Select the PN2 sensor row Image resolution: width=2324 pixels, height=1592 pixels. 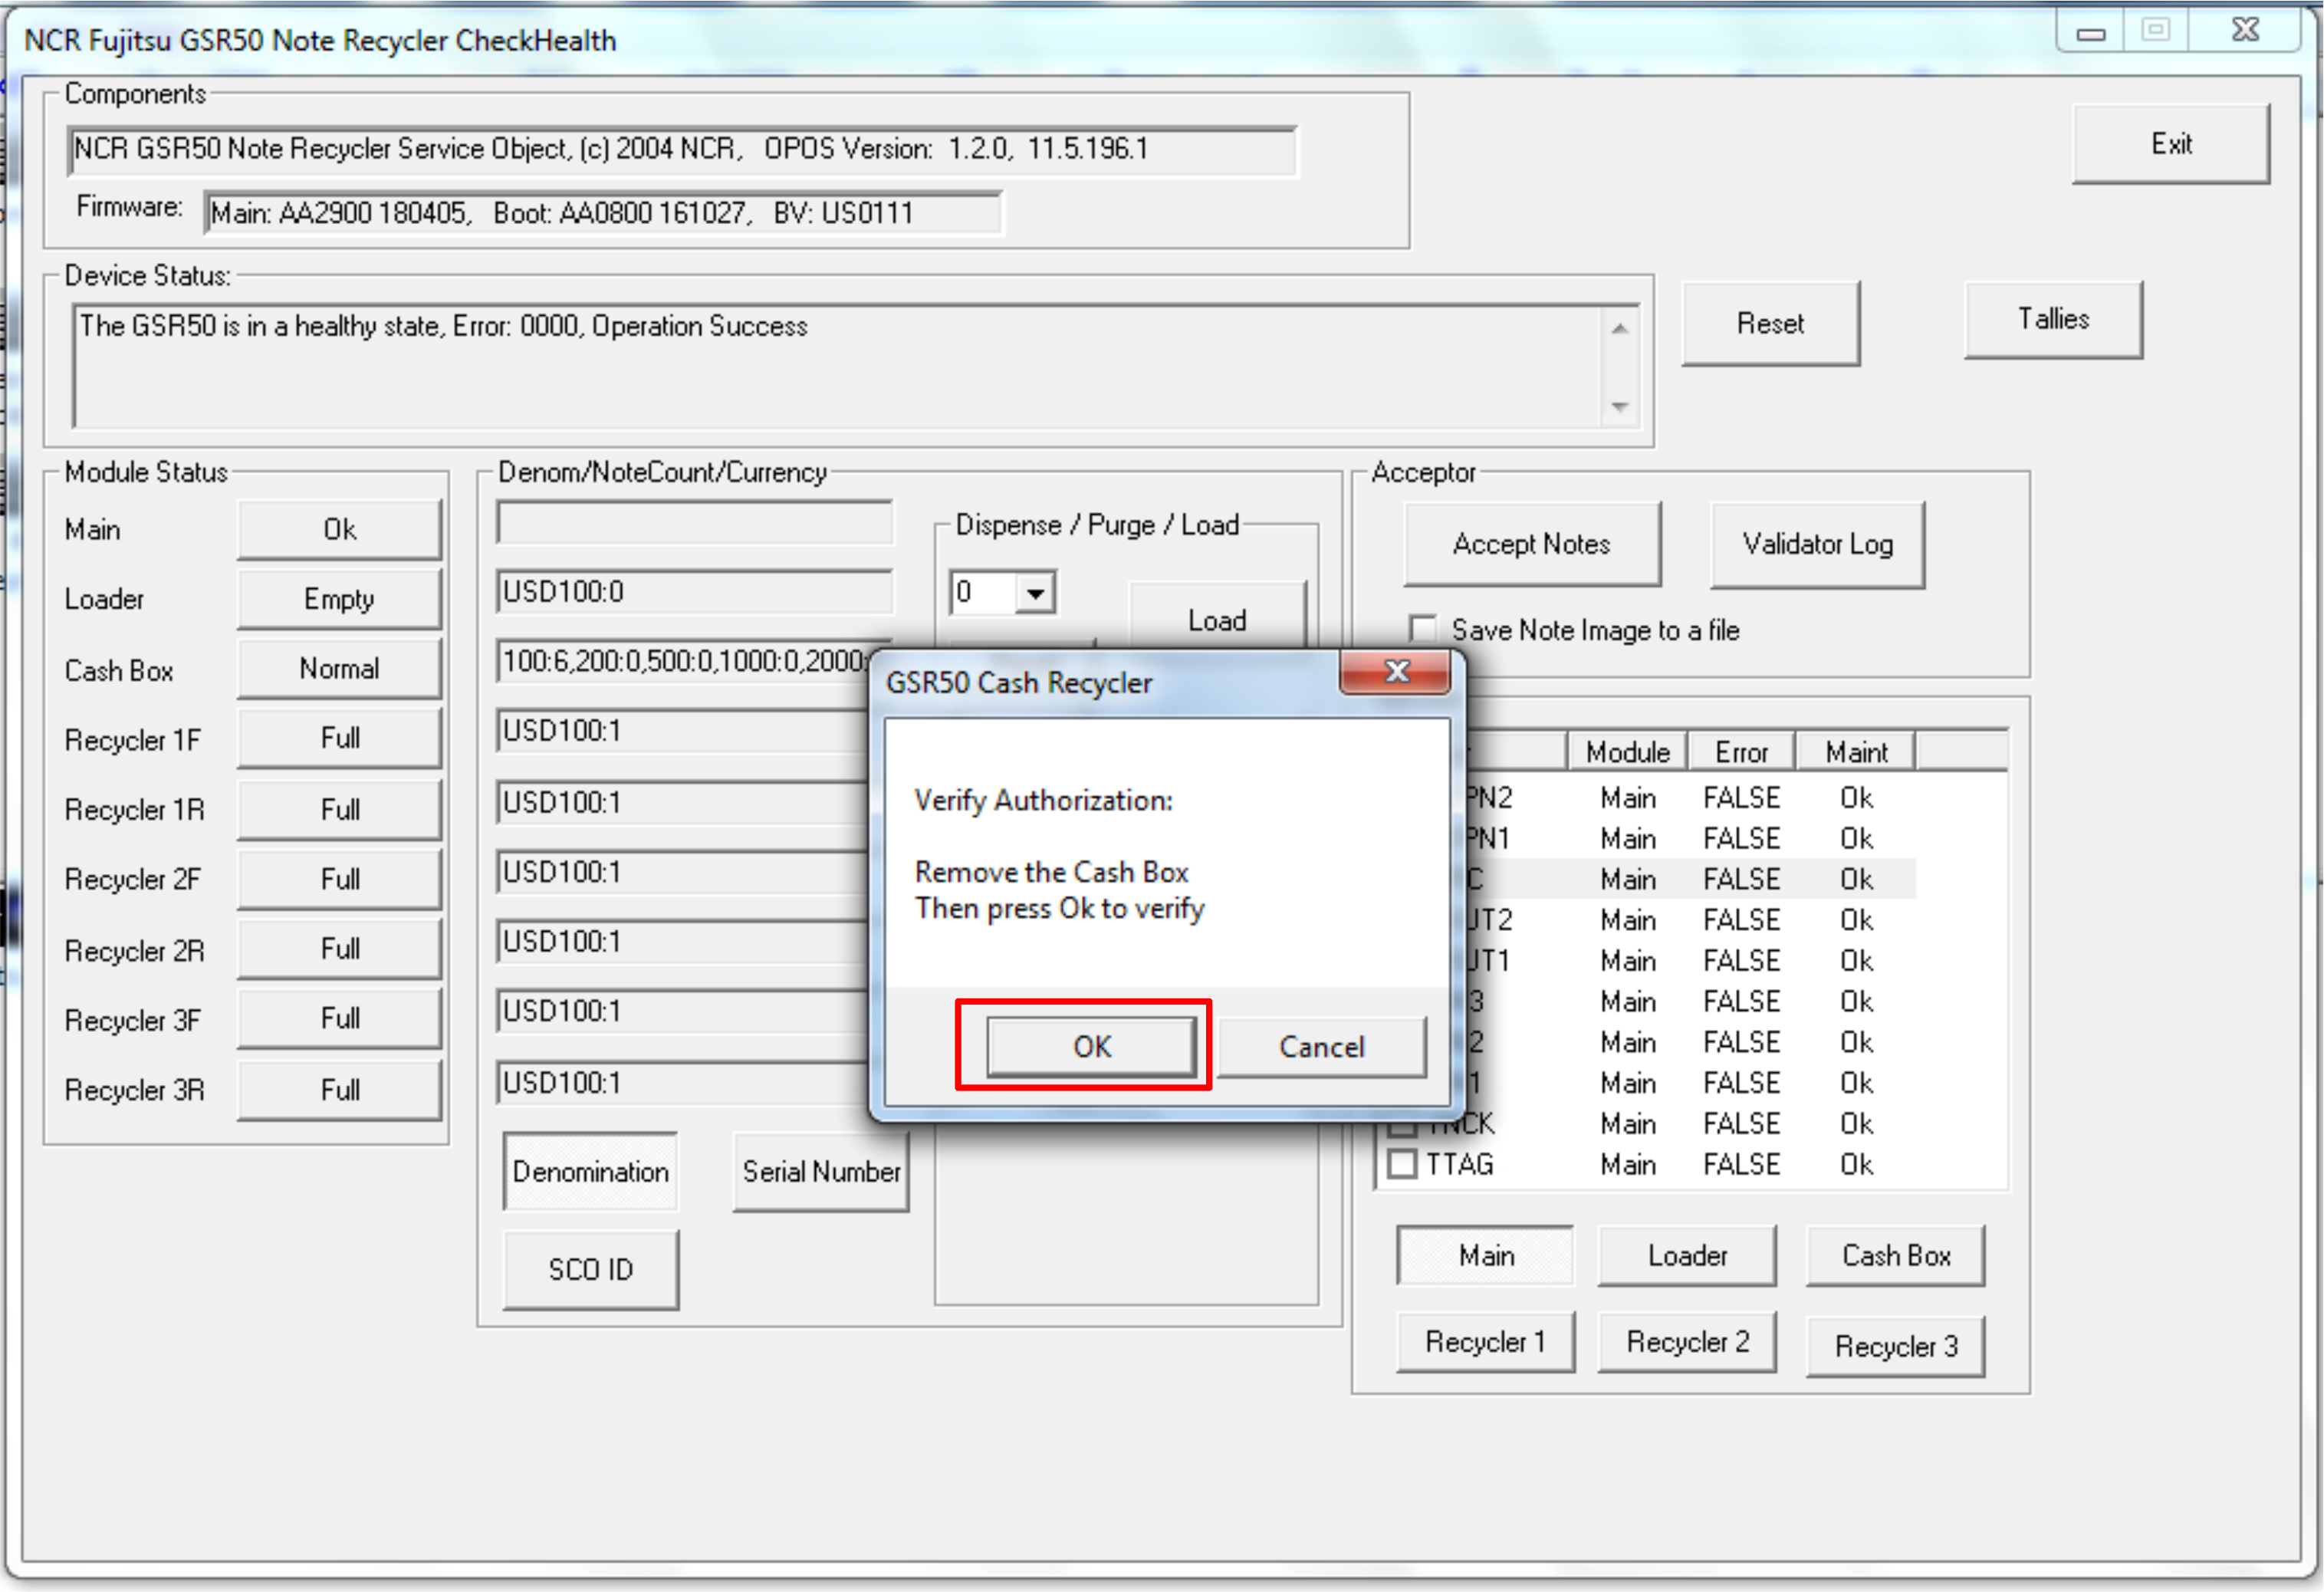click(1690, 798)
